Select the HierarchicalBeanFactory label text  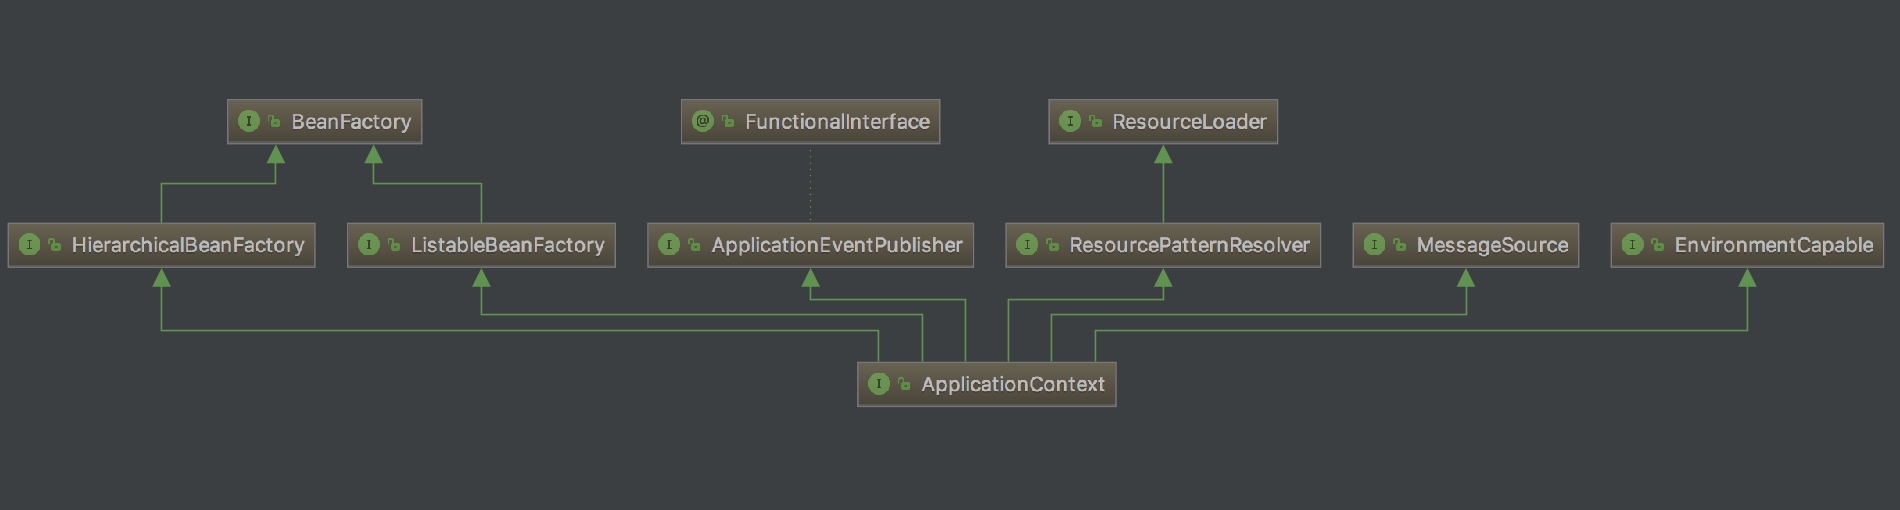188,245
